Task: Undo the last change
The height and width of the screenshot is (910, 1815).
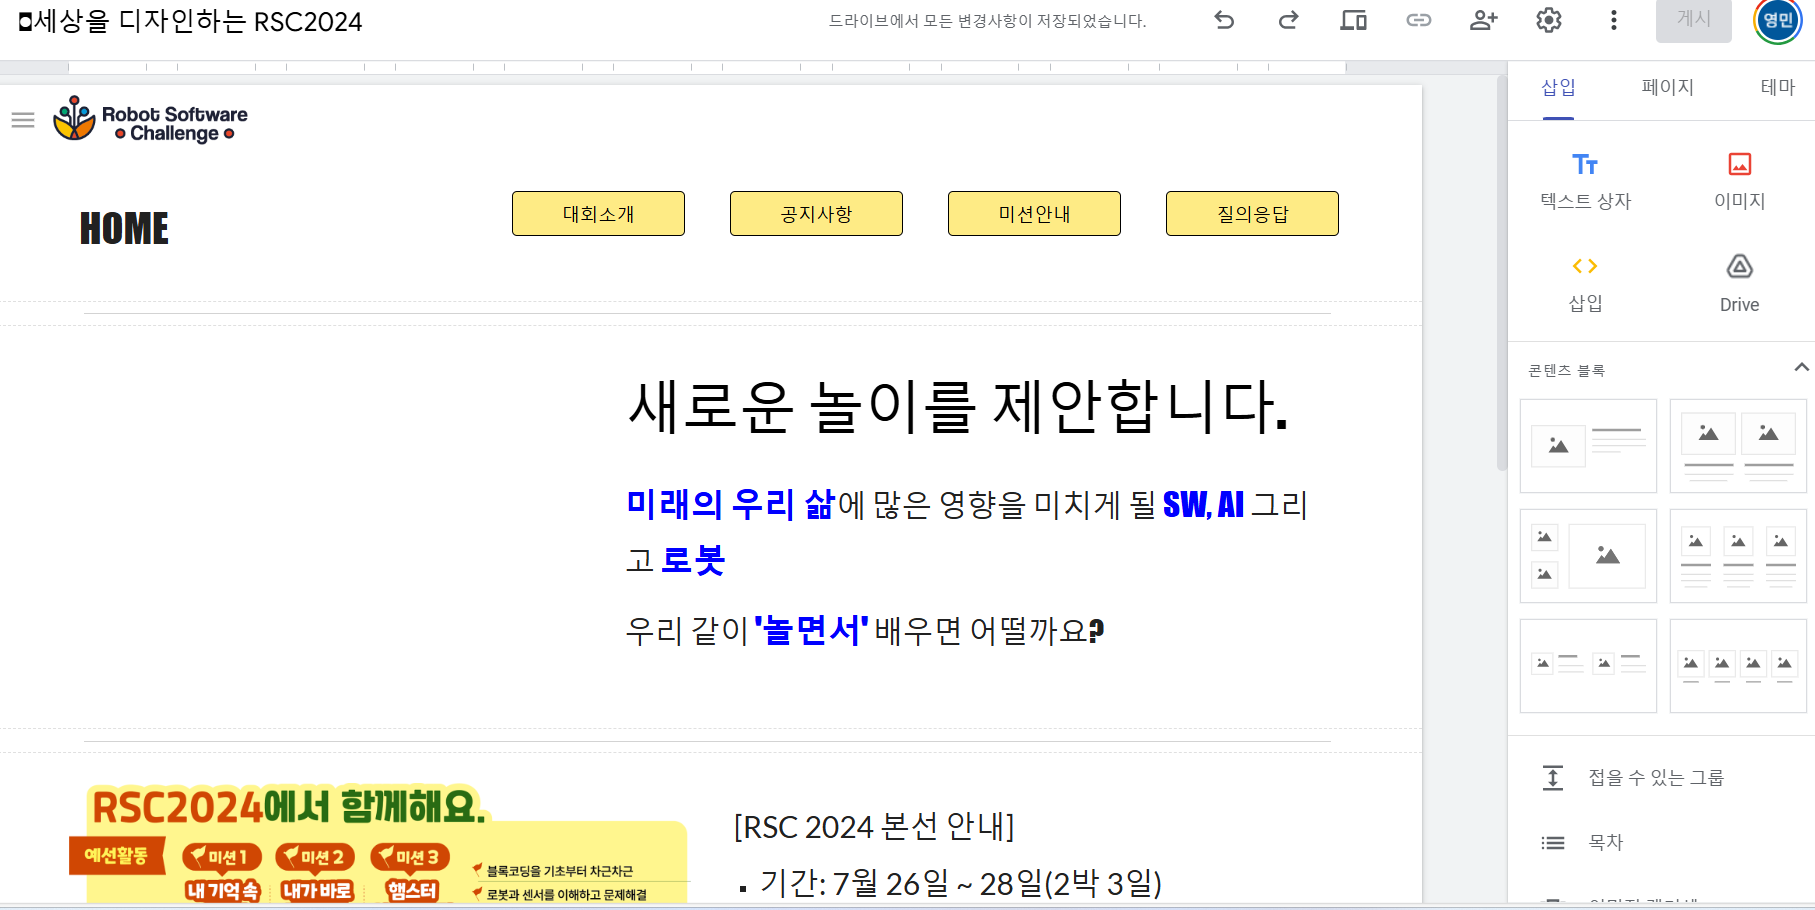Action: pyautogui.click(x=1224, y=20)
